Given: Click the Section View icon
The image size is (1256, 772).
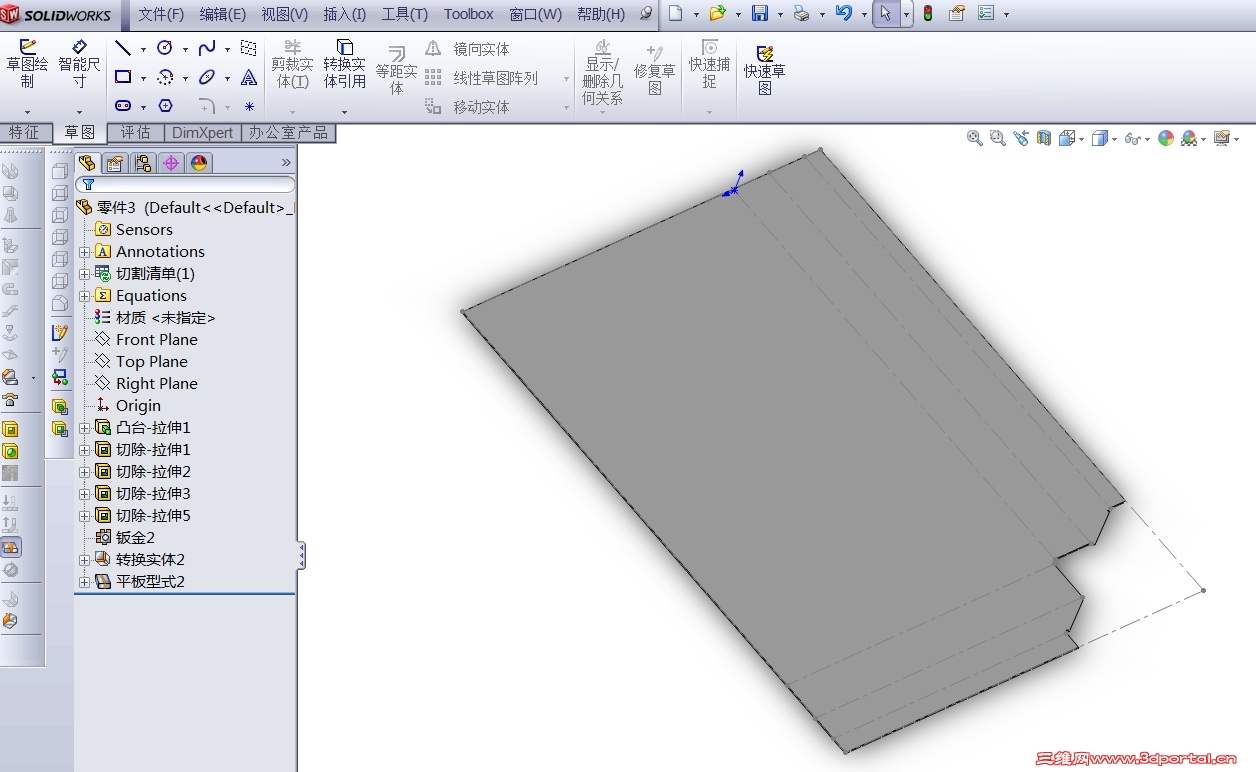Looking at the screenshot, I should (x=1044, y=139).
